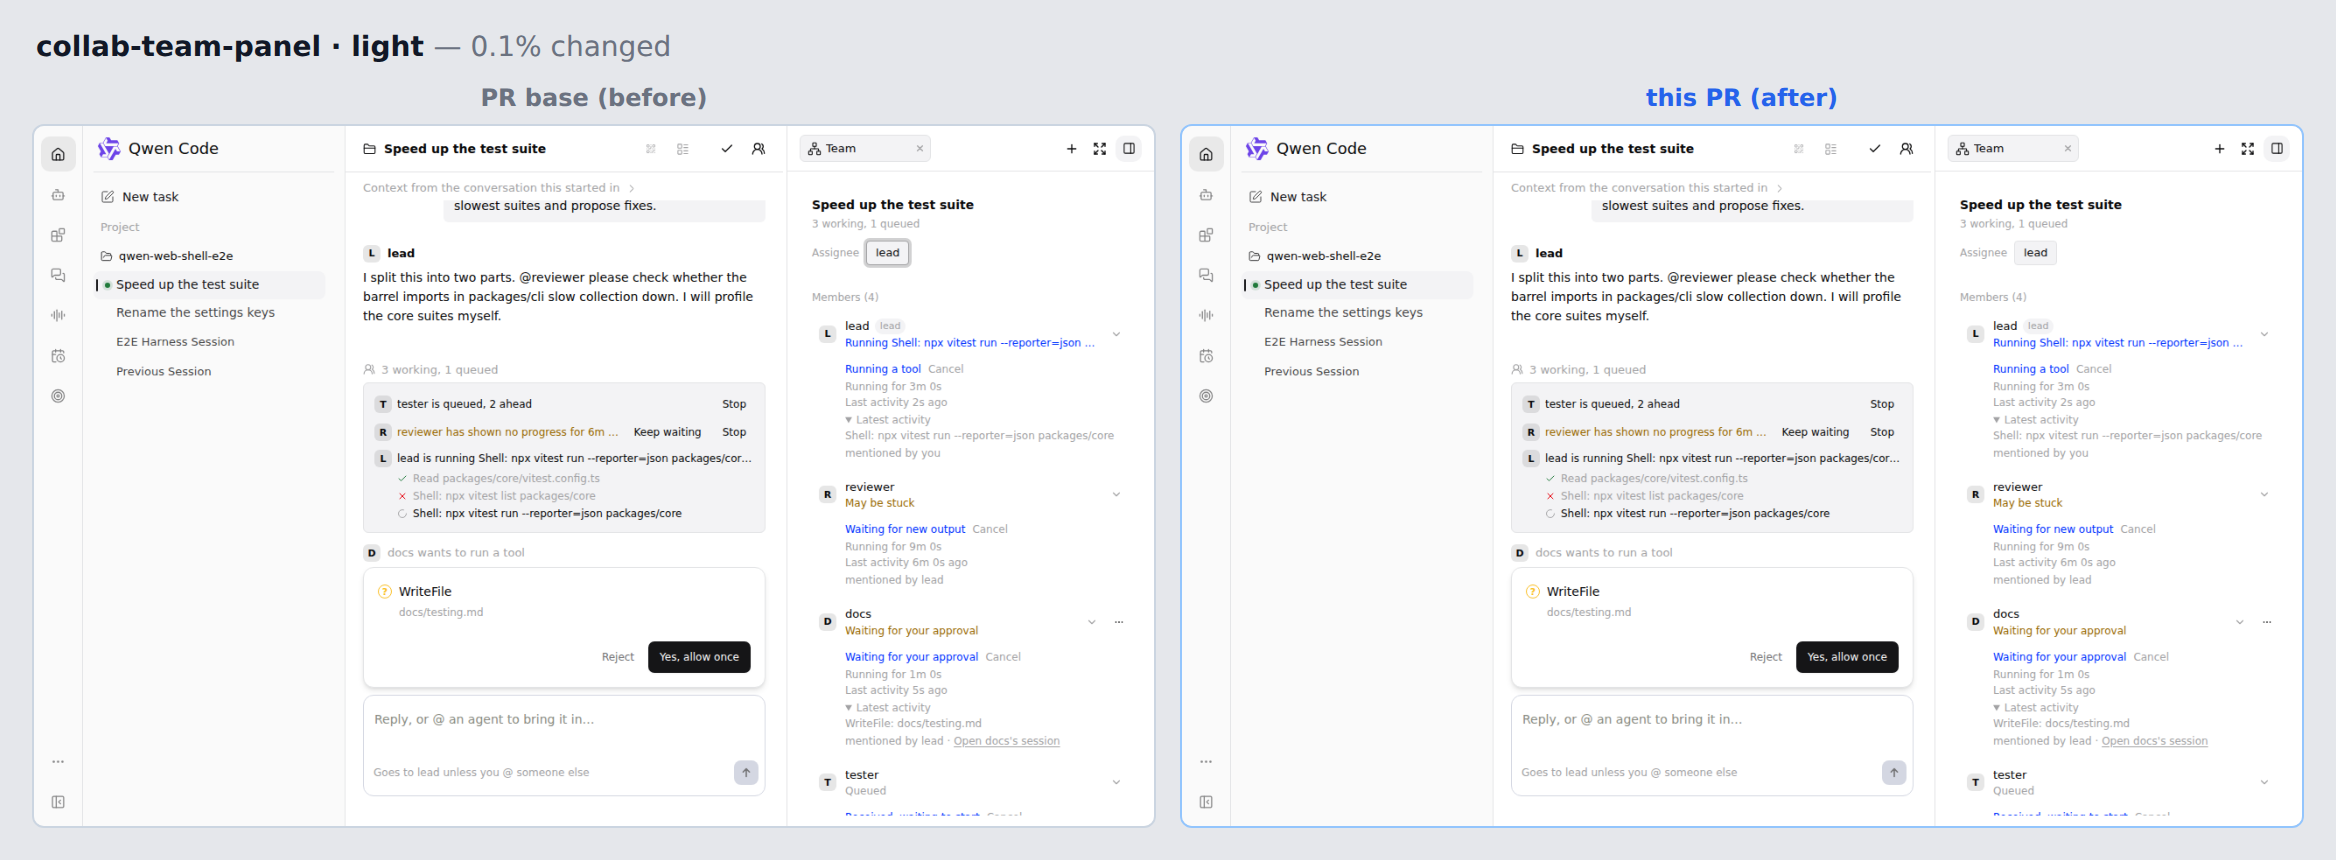Open the docs member more options in the after panel
This screenshot has width=2336, height=860.
click(x=2267, y=622)
